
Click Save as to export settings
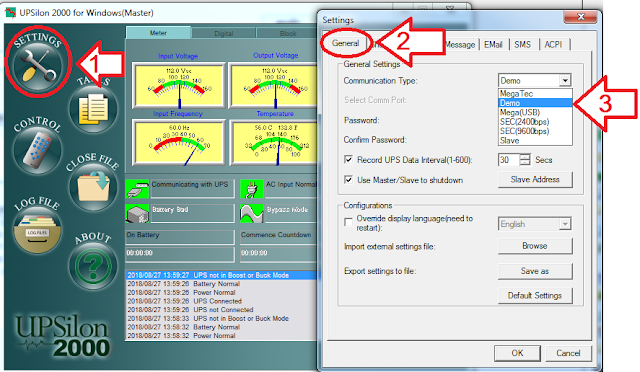[535, 271]
